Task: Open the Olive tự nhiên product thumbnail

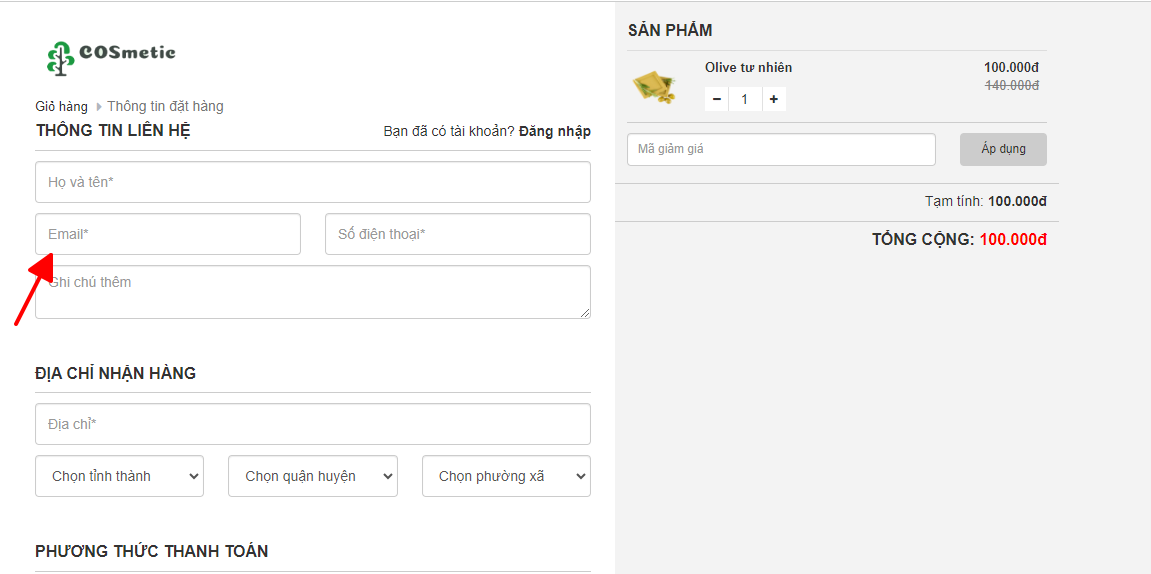Action: click(x=655, y=87)
